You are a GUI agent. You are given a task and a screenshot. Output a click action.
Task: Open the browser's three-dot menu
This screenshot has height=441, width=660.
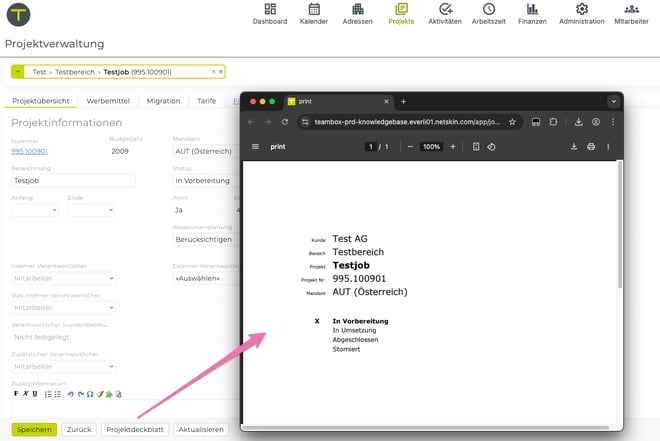click(613, 122)
